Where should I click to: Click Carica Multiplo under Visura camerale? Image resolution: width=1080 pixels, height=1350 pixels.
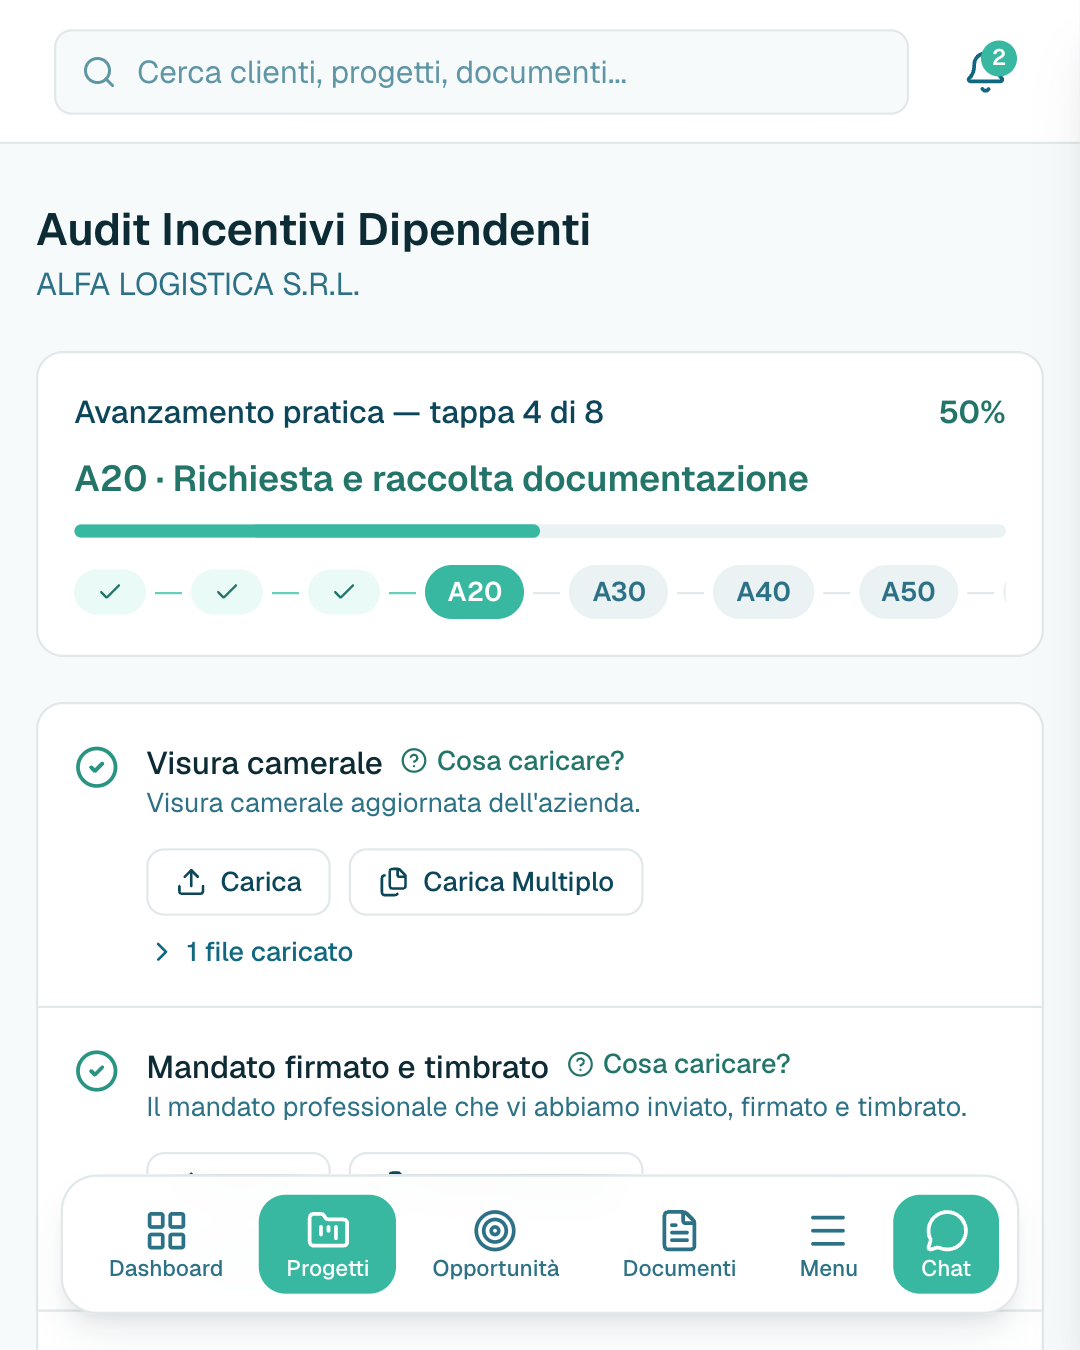[x=496, y=882]
